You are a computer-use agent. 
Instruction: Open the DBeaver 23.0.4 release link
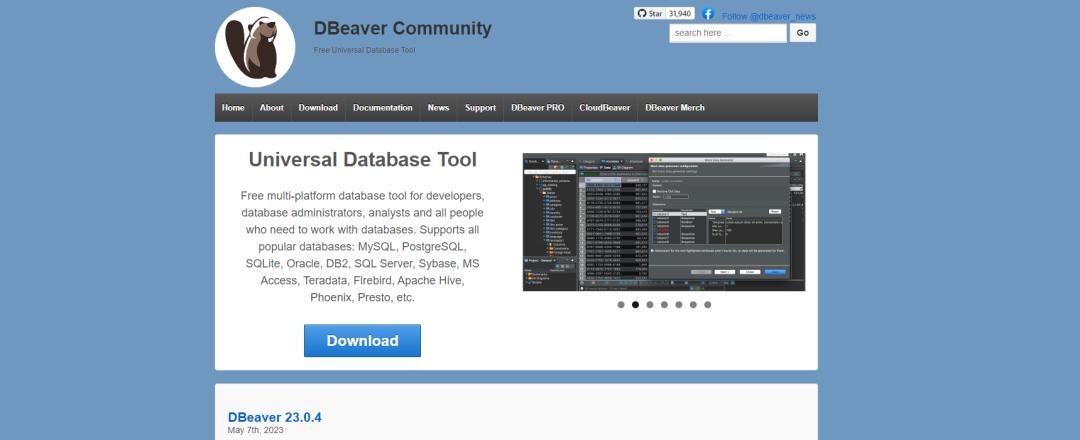click(275, 417)
